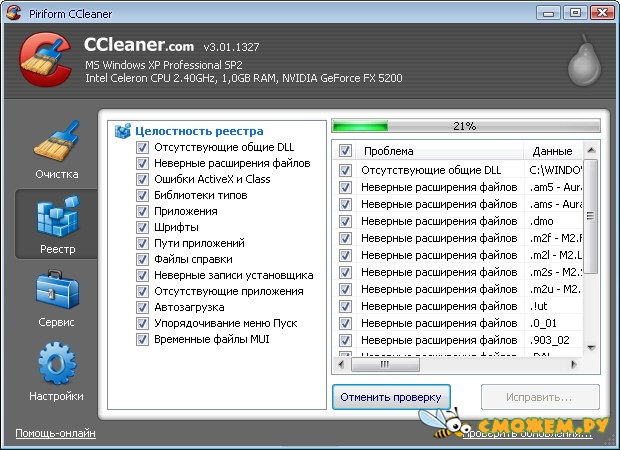Click the horizontal scrollbar right arrow
Image resolution: width=620 pixels, height=450 pixels.
click(x=574, y=364)
